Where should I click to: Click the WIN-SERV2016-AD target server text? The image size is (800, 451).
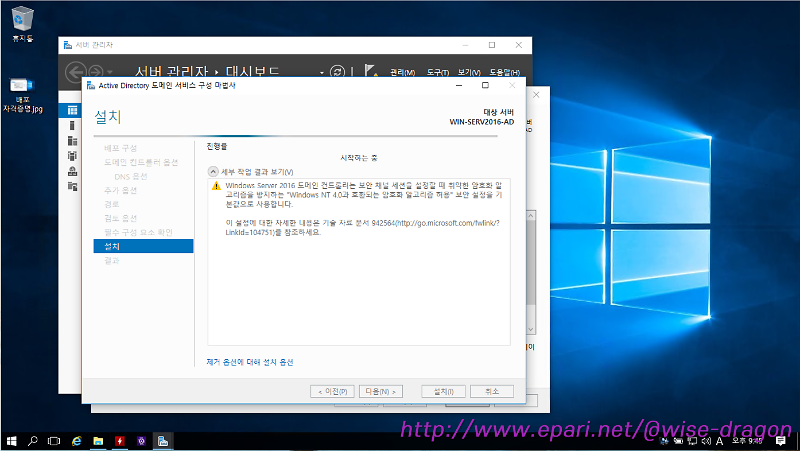point(482,122)
